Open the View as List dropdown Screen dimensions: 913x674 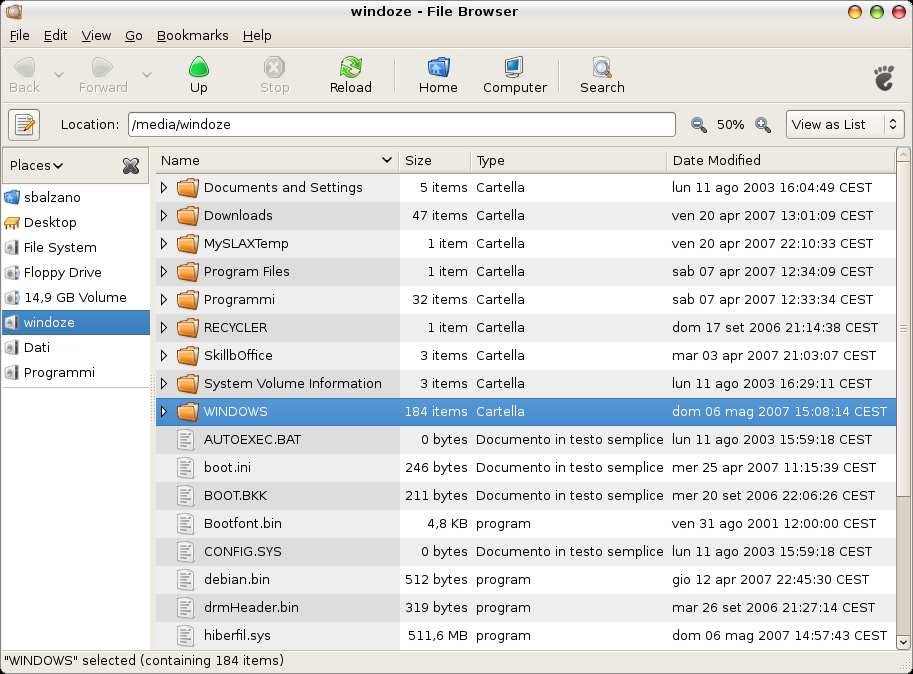[844, 125]
